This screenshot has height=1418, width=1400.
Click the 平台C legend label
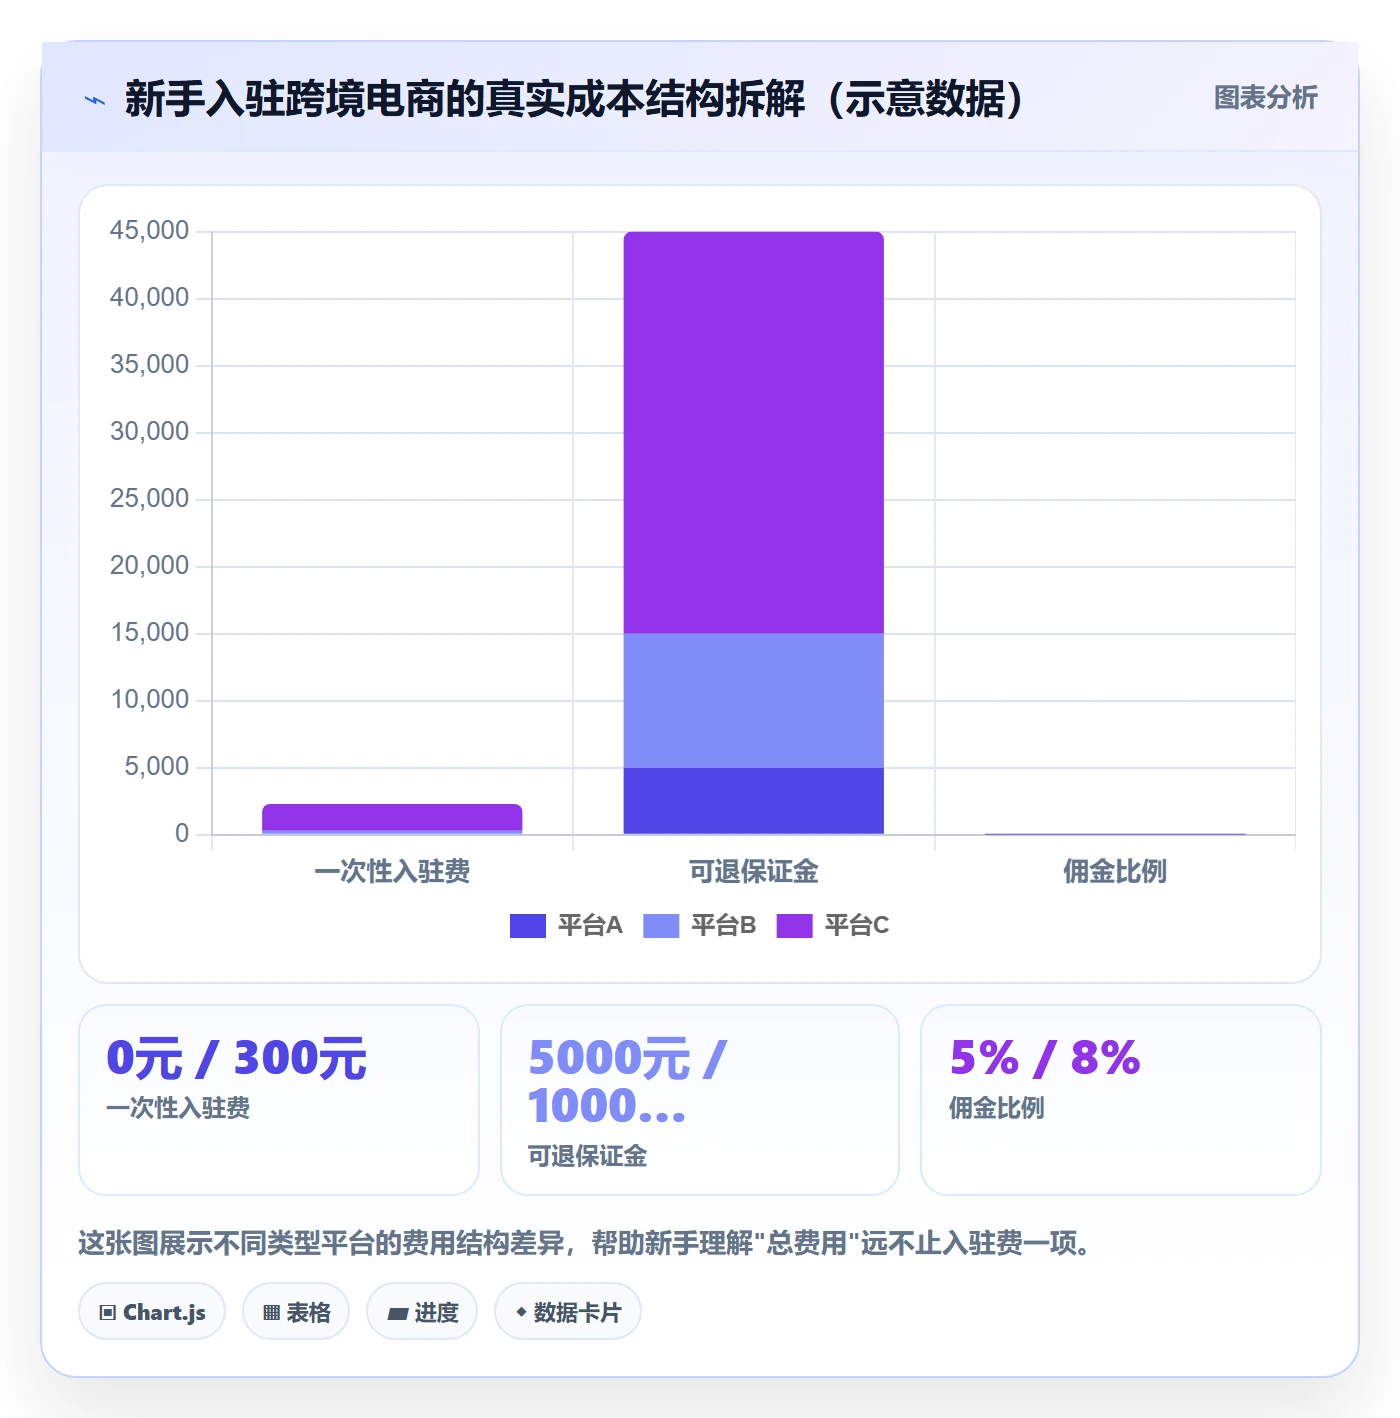(x=857, y=925)
